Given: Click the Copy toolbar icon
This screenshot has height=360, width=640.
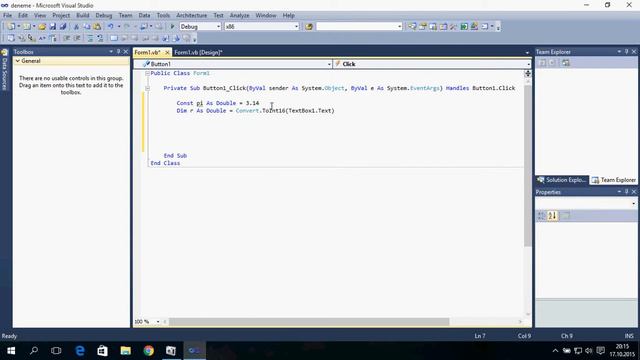Looking at the screenshot, I should [x=87, y=27].
